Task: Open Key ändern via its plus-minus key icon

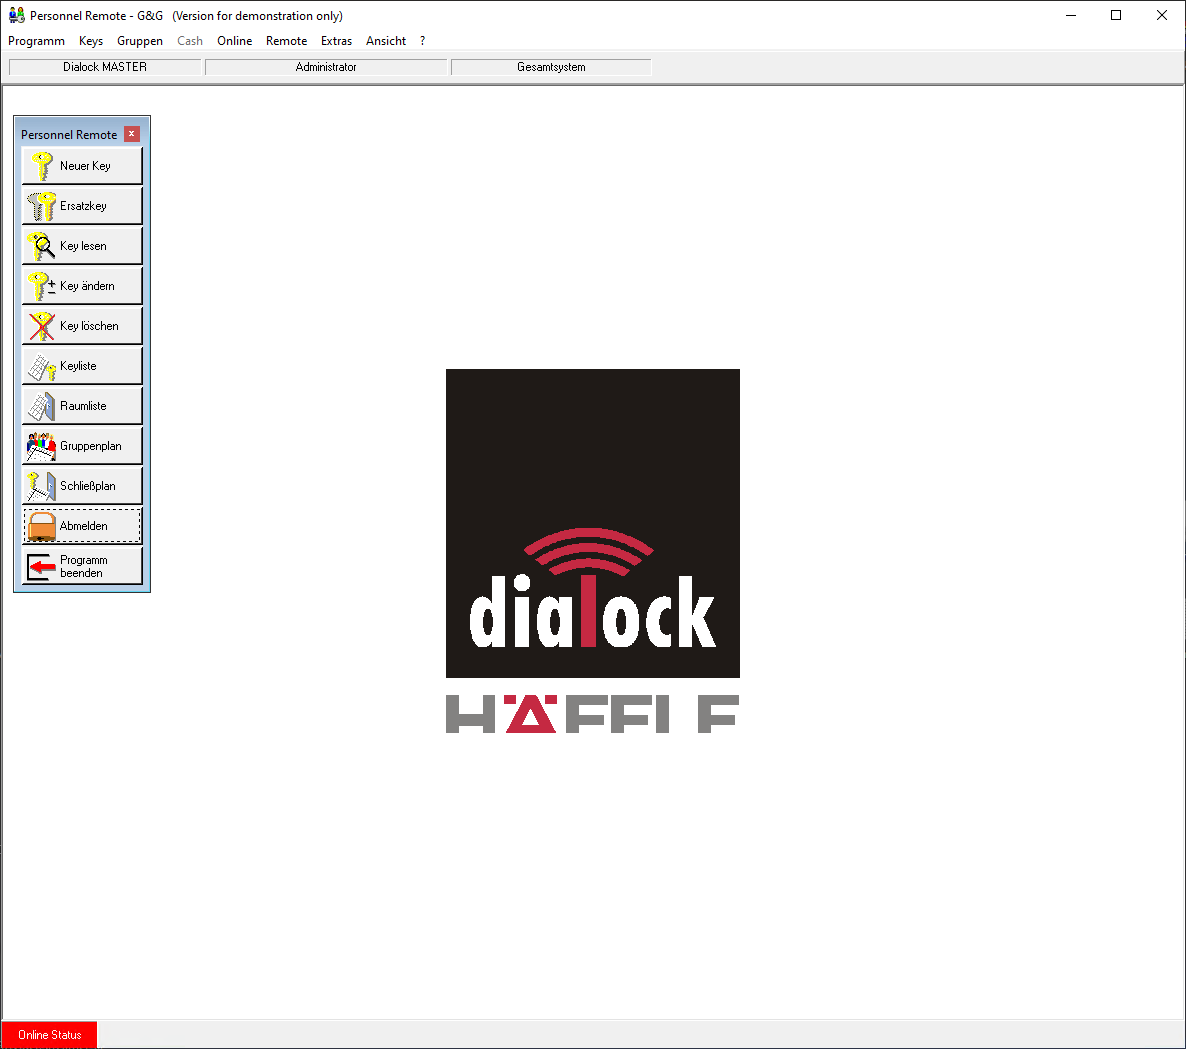Action: tap(41, 286)
